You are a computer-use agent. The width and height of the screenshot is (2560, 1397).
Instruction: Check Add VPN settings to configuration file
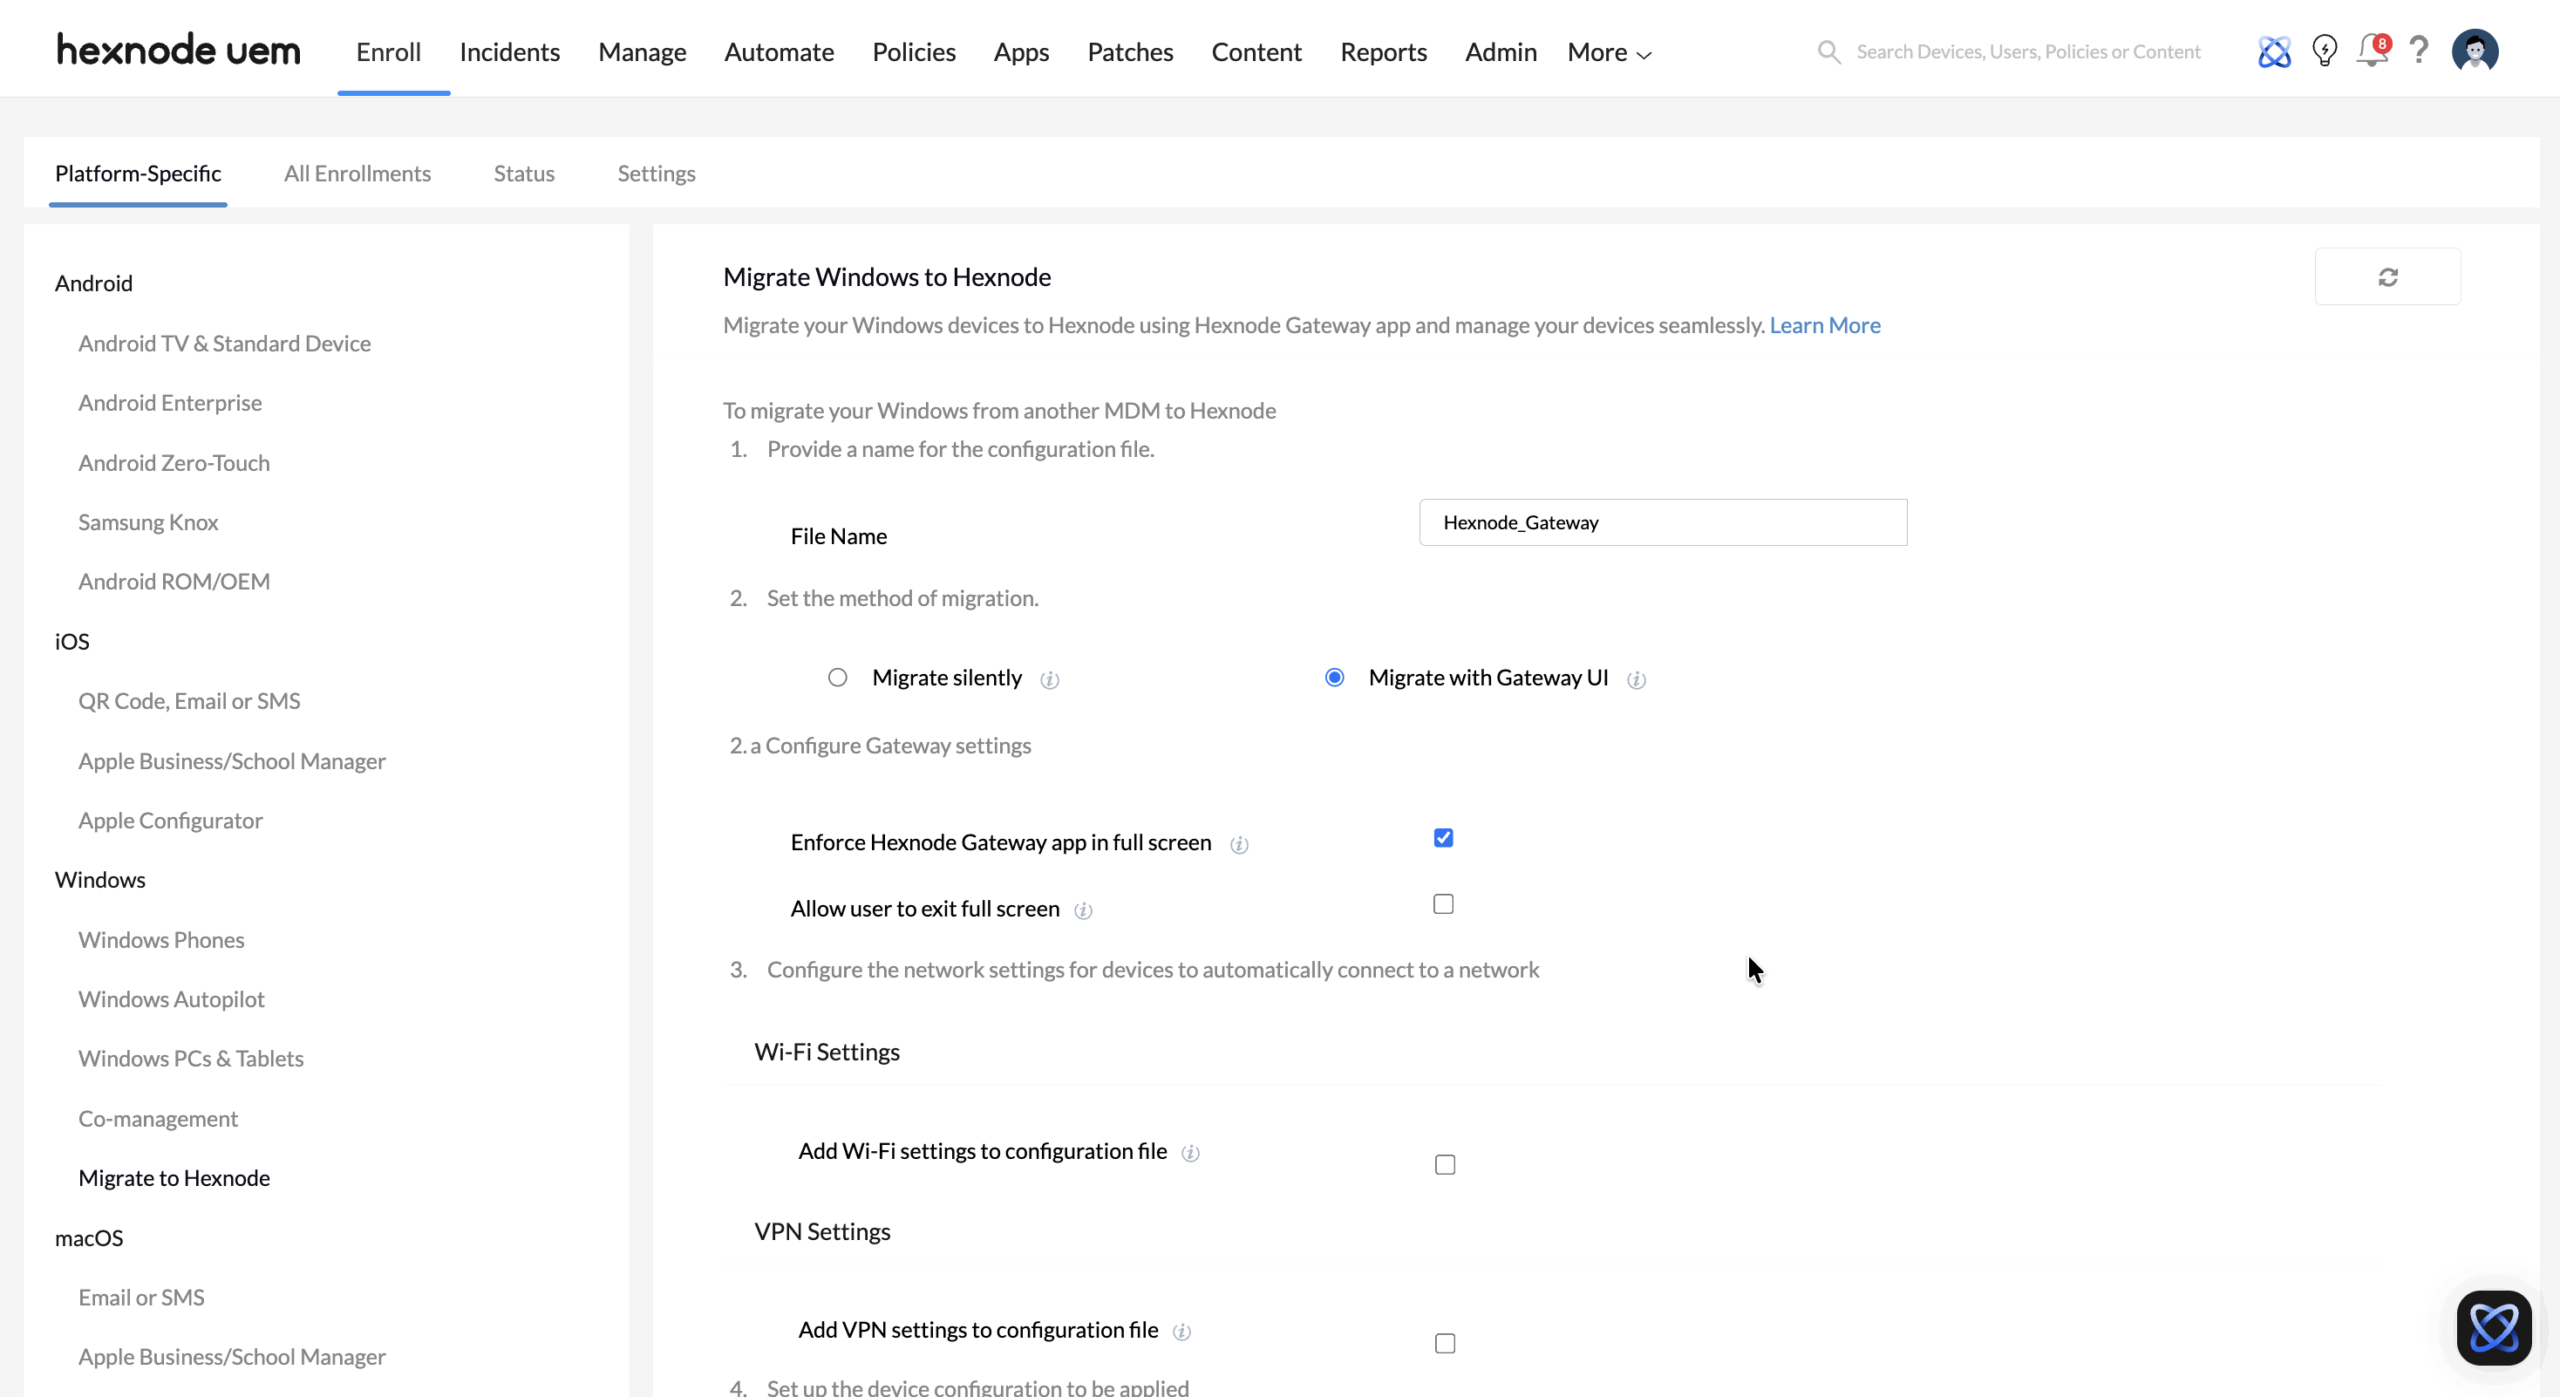[x=1444, y=1343]
